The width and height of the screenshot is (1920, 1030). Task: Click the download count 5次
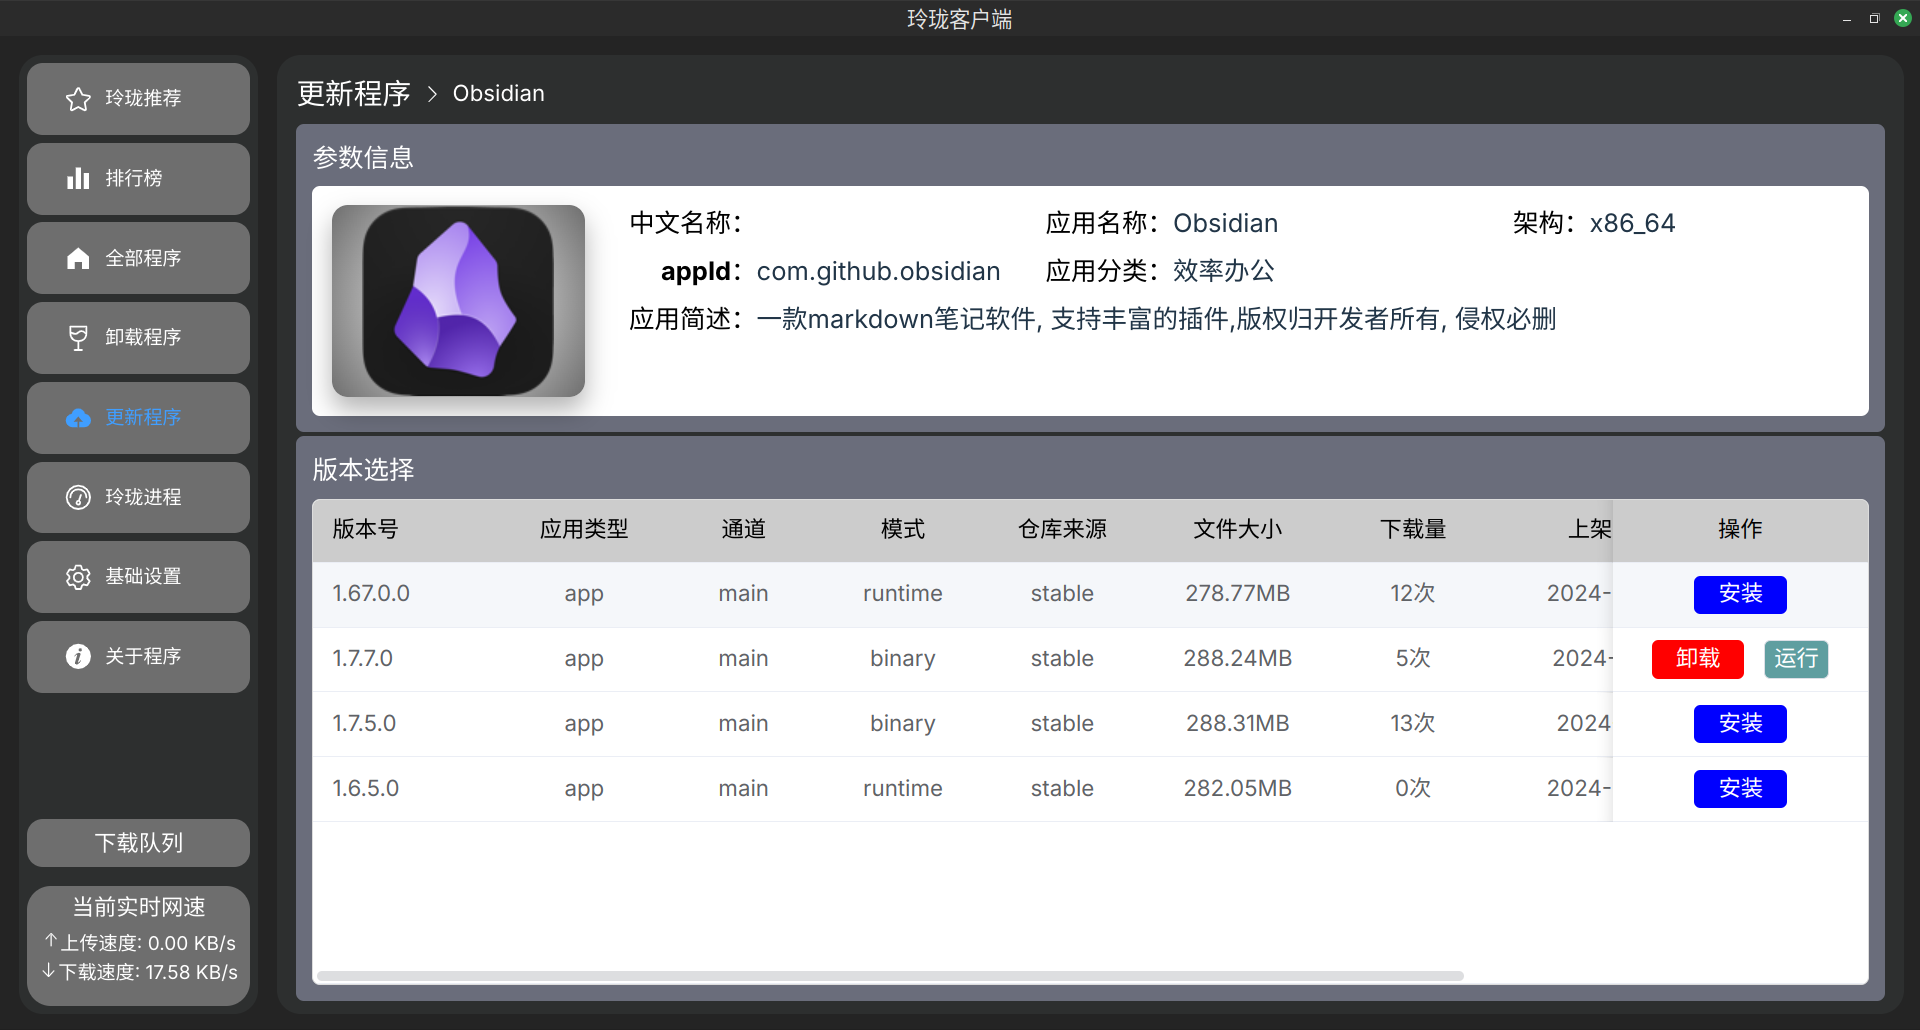coord(1413,659)
